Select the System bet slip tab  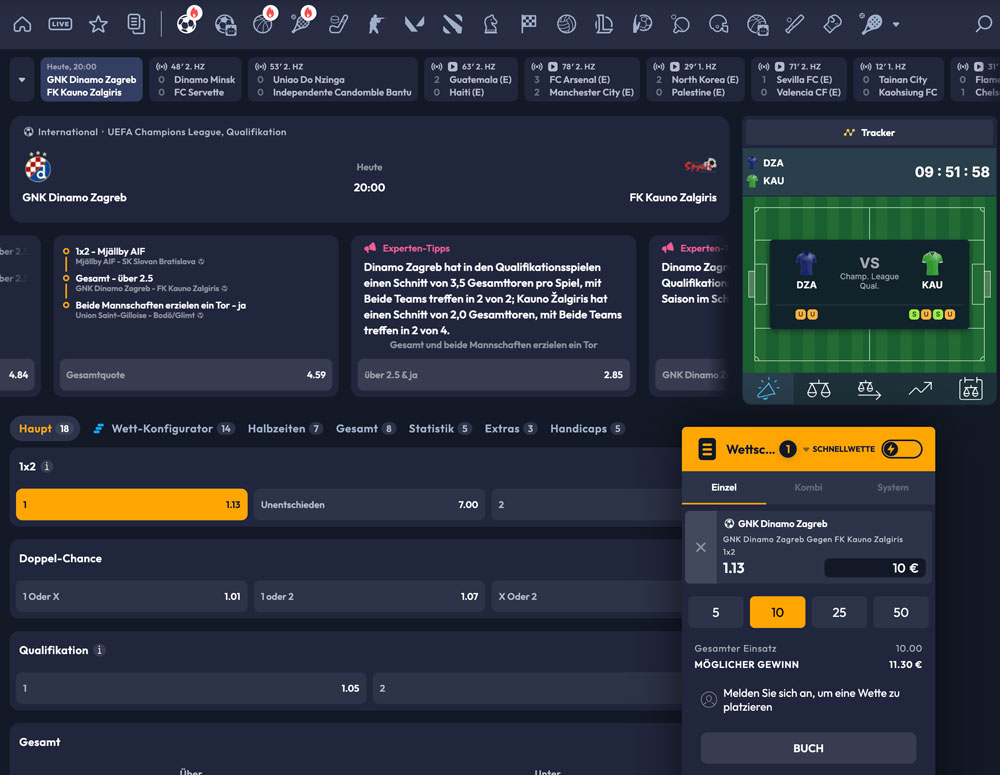pos(892,487)
